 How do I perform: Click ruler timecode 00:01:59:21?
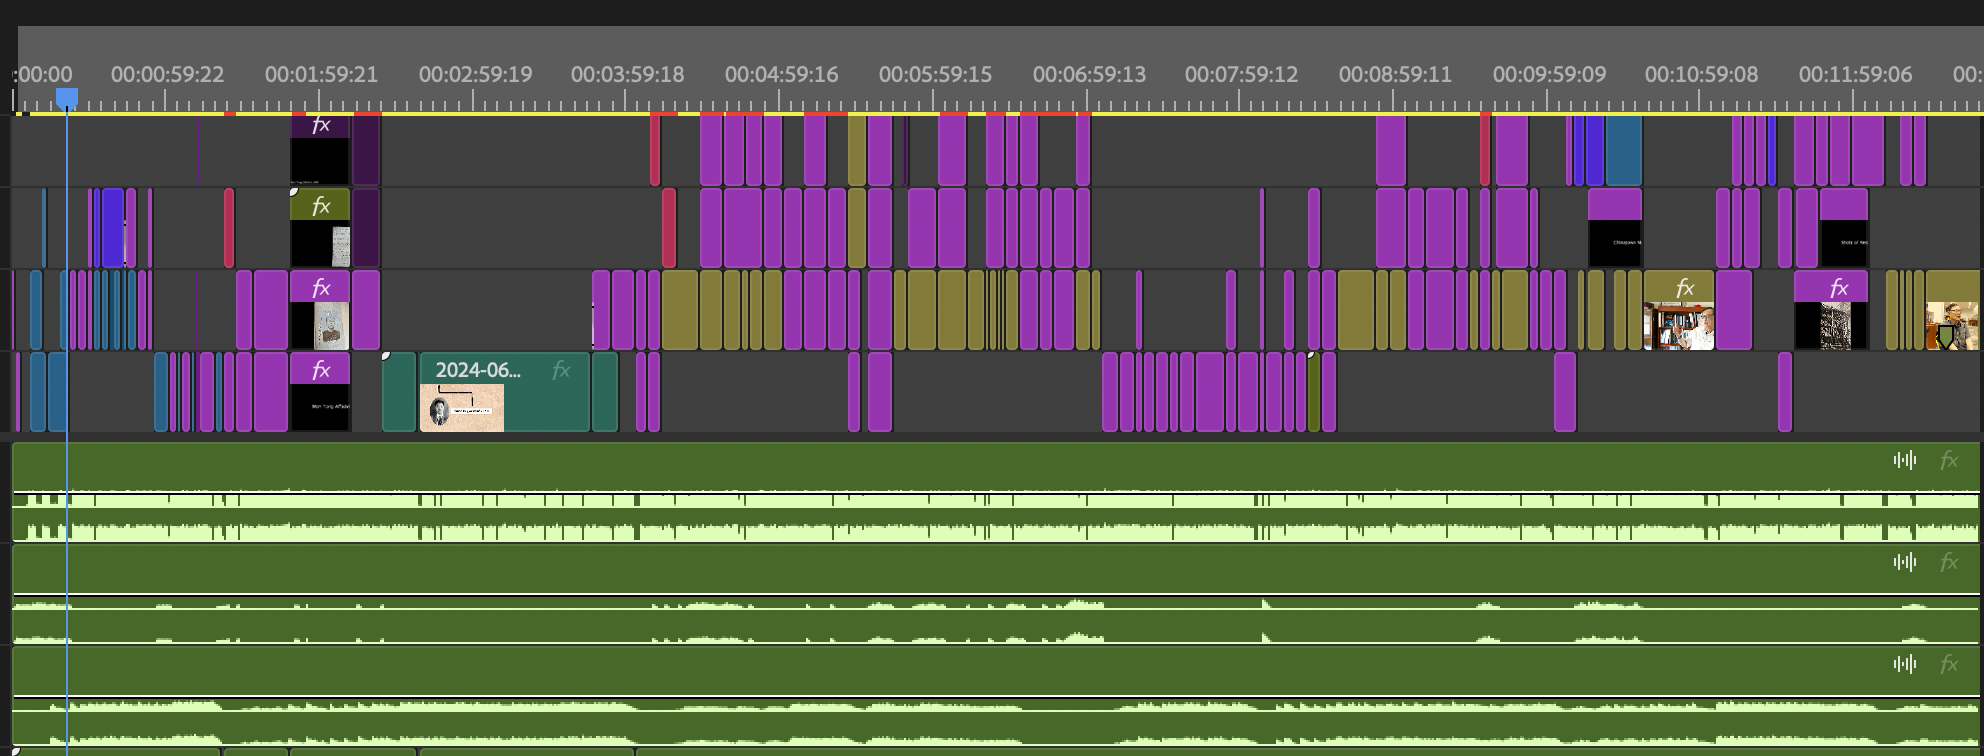[321, 74]
